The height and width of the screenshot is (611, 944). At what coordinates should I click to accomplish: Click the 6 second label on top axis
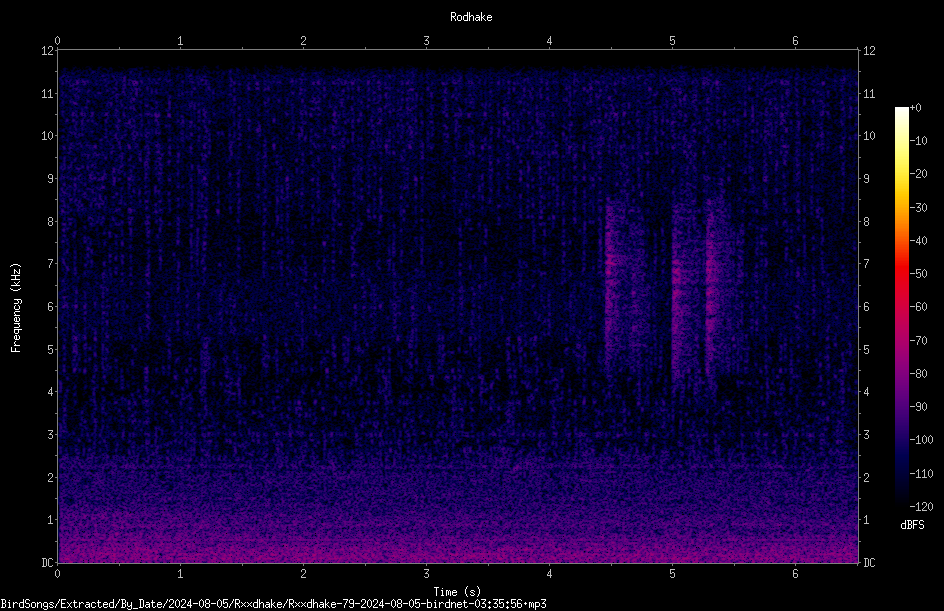[795, 41]
